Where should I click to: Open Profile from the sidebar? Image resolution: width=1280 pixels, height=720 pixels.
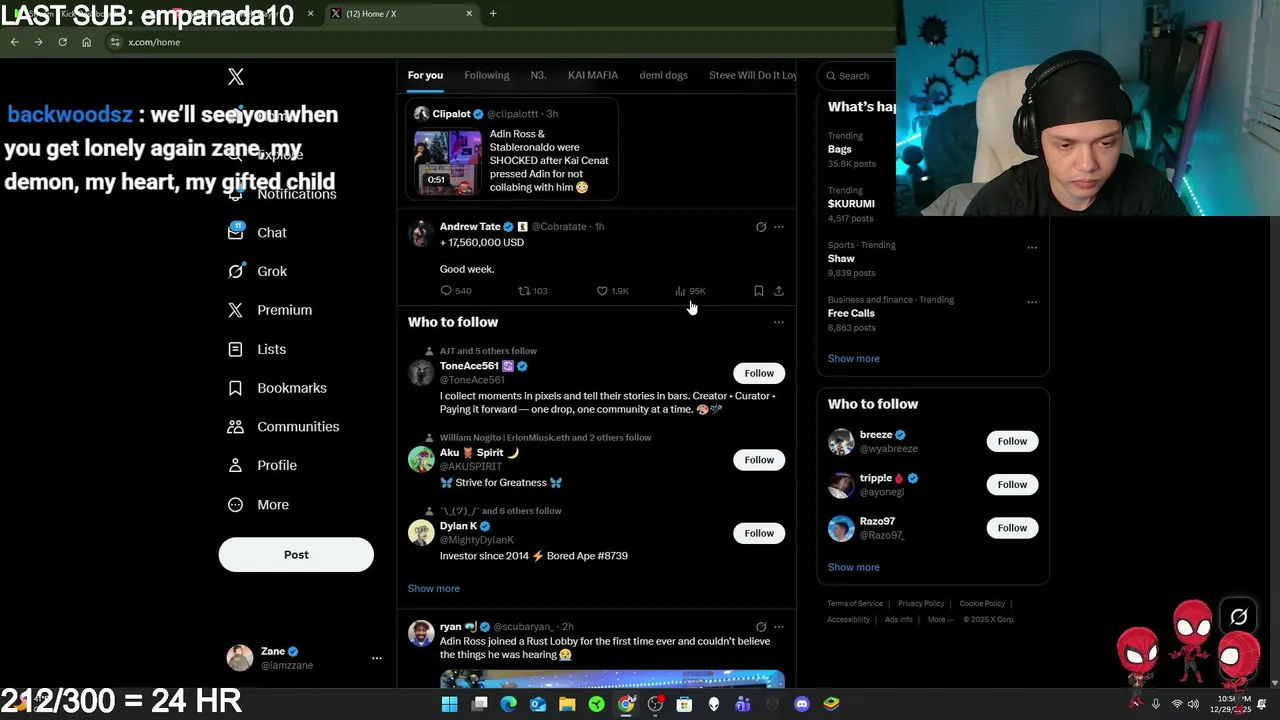click(262, 465)
